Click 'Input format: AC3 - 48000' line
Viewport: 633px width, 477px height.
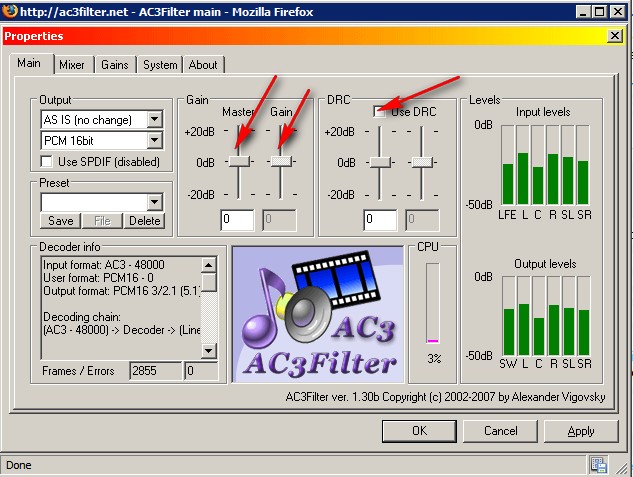coord(104,265)
